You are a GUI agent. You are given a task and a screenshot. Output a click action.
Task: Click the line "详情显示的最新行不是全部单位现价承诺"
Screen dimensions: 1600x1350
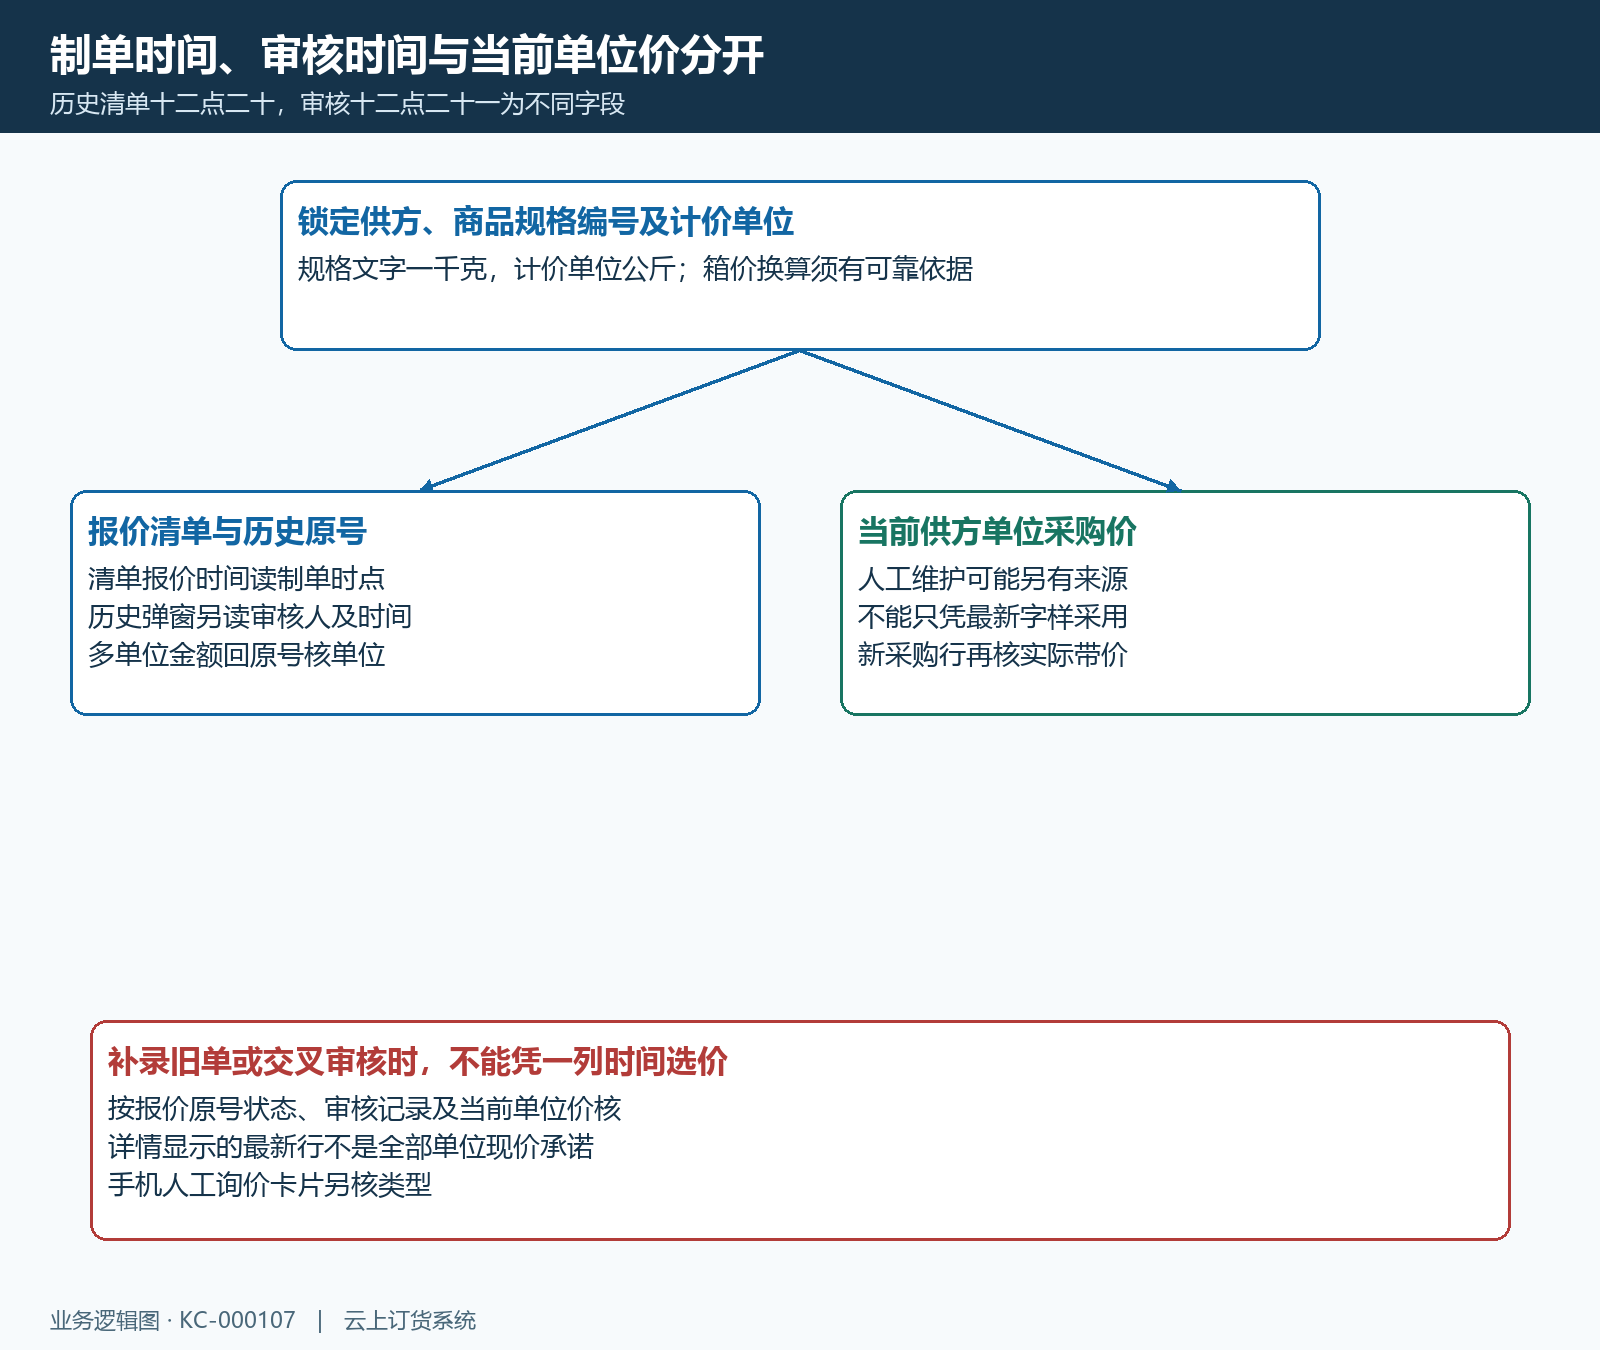(x=351, y=1147)
